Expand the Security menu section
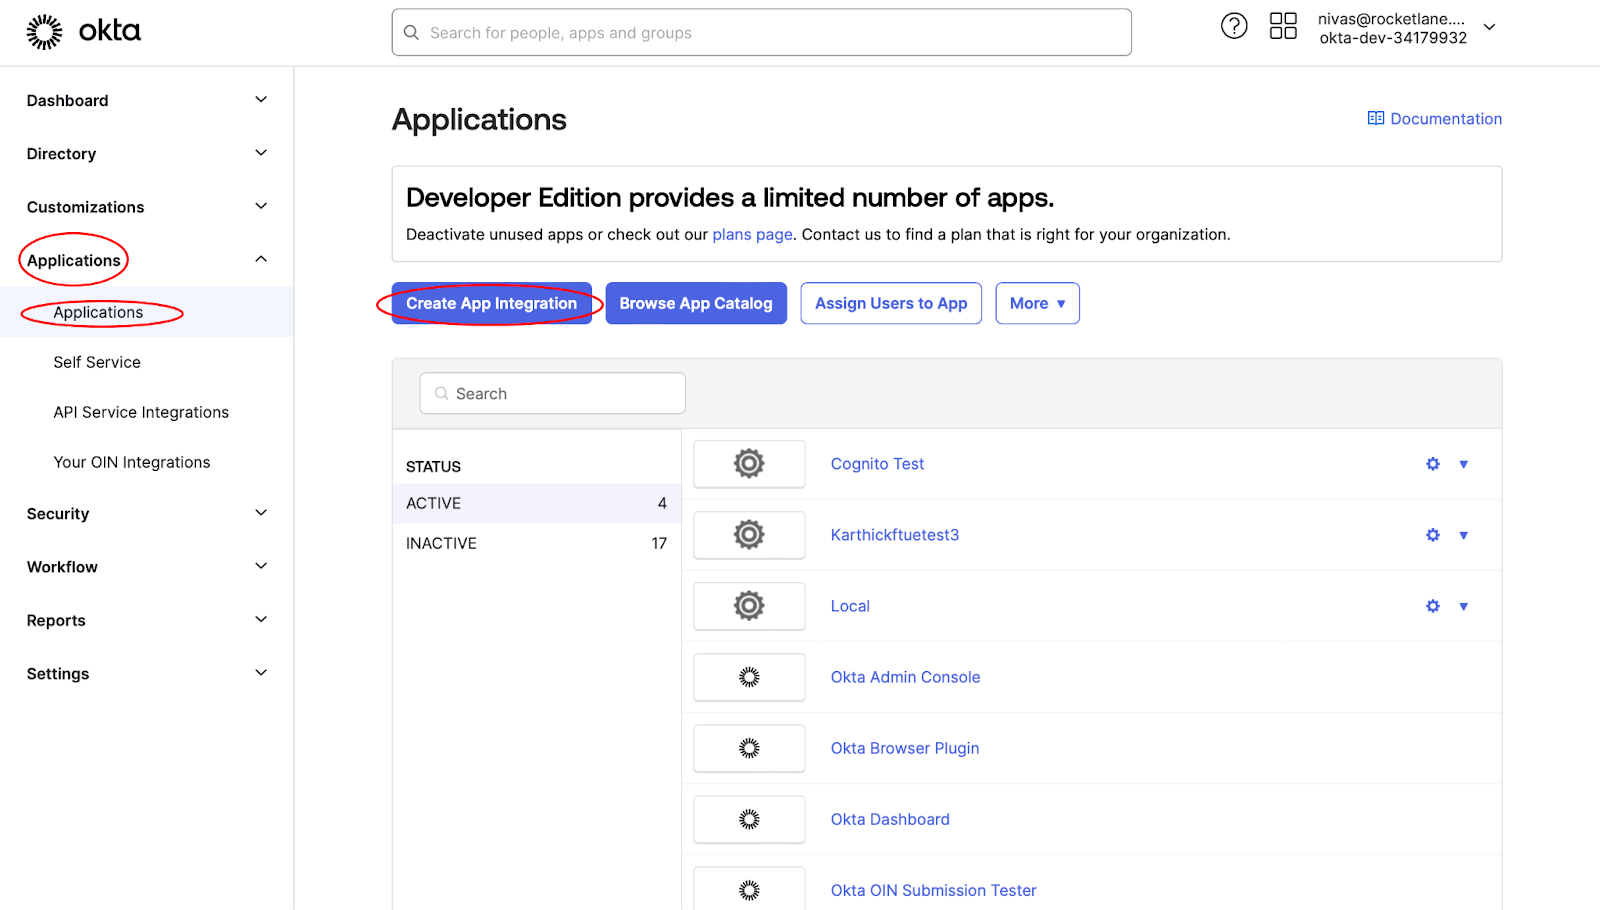Image resolution: width=1600 pixels, height=910 pixels. [x=261, y=513]
